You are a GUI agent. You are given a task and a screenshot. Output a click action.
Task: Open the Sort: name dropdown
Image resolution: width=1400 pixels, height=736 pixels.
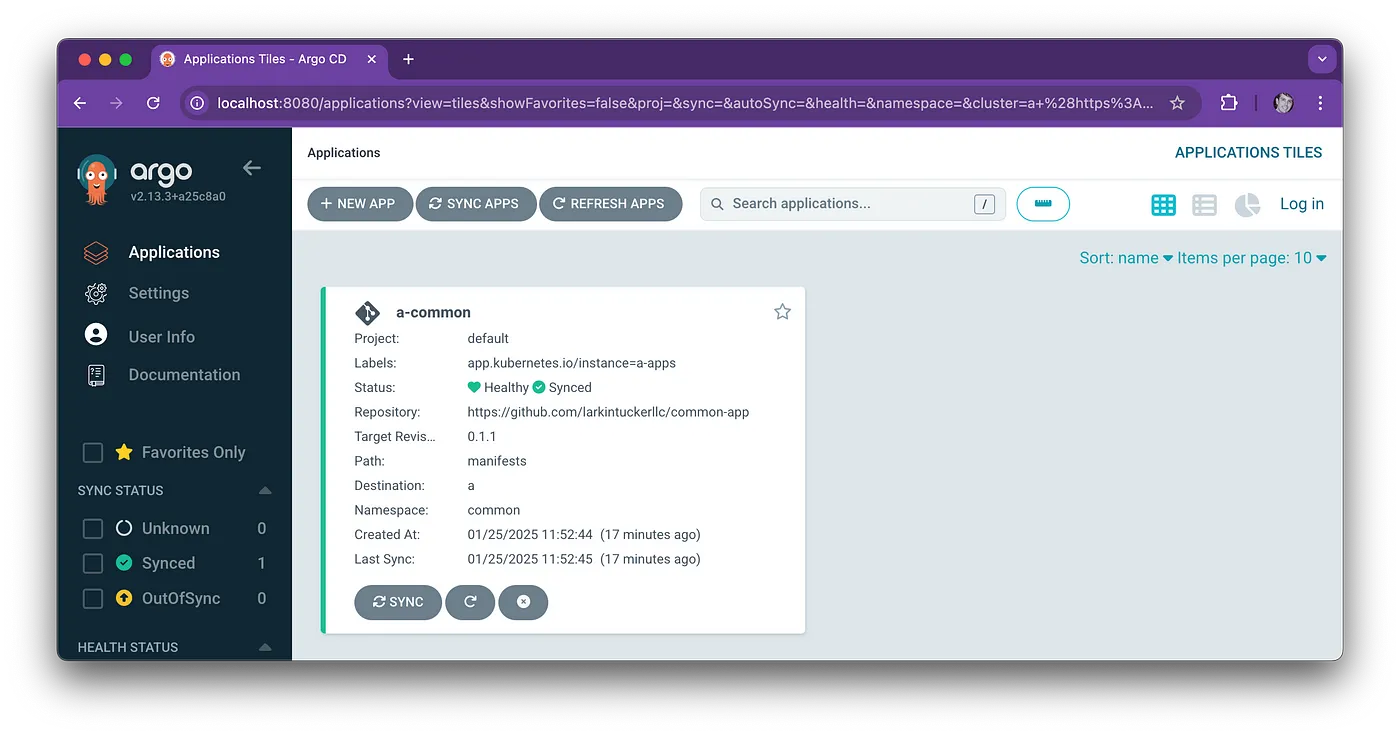coord(1125,258)
